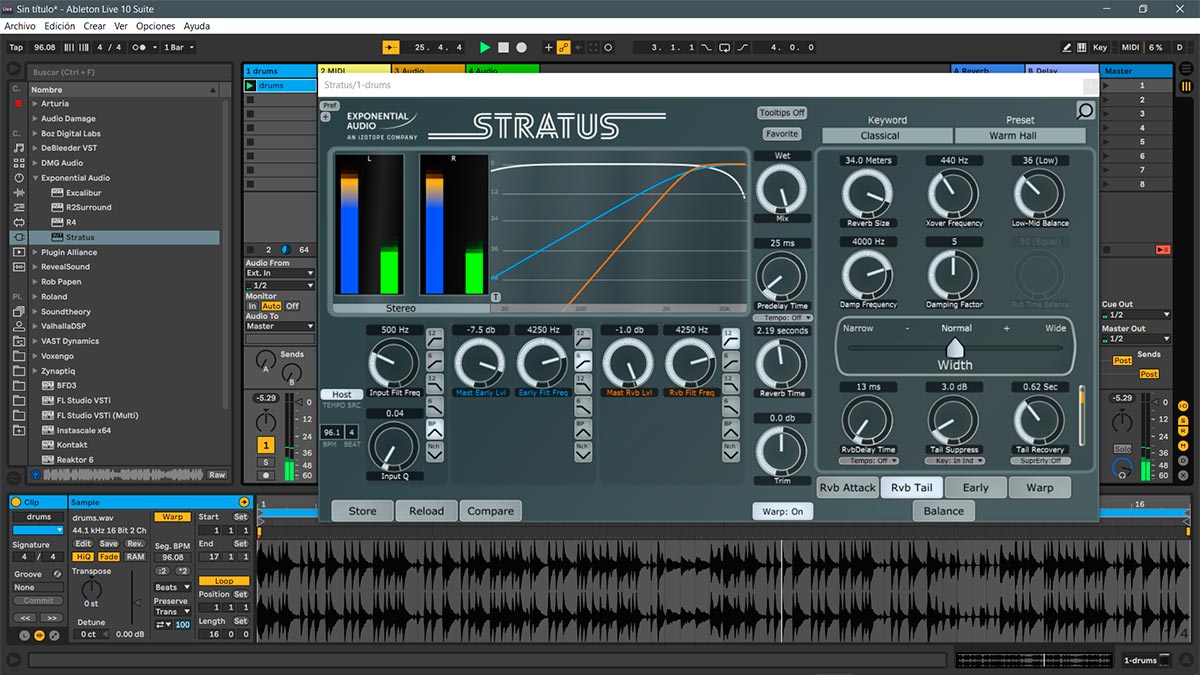Click the Width slider handle
1200x675 pixels.
click(x=955, y=347)
